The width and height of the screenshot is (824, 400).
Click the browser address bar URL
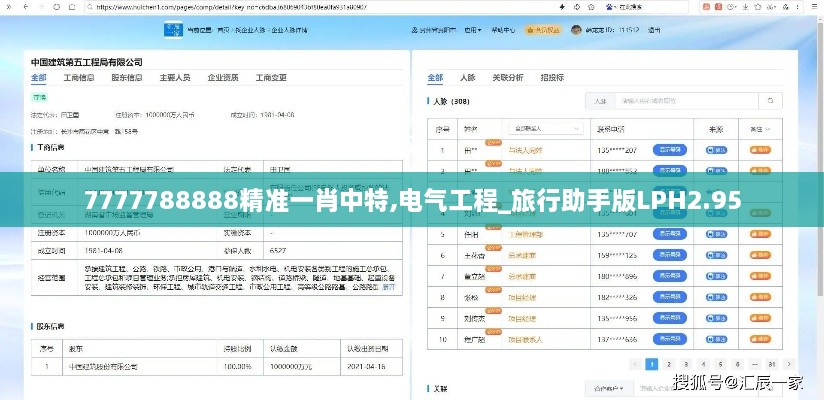(x=231, y=7)
